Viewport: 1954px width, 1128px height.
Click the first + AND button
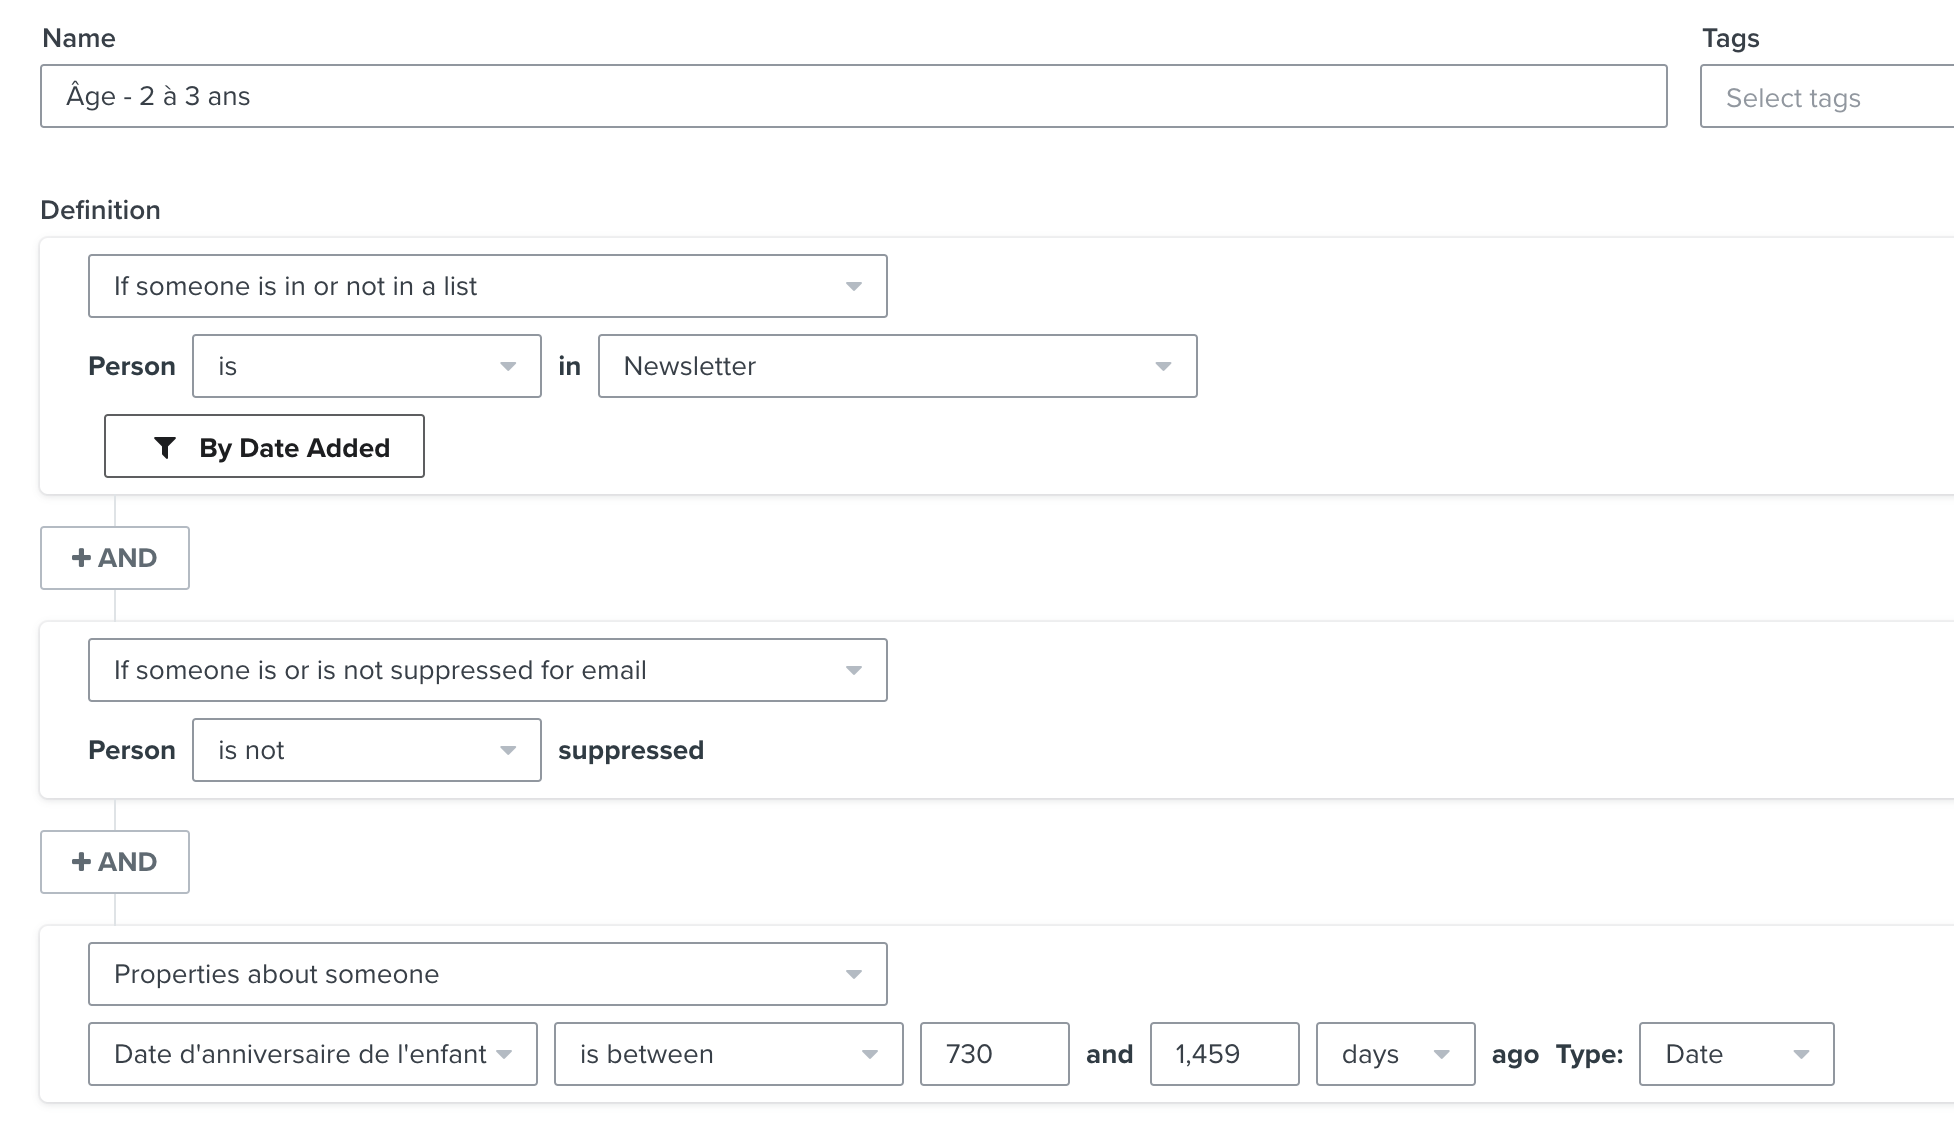point(115,558)
